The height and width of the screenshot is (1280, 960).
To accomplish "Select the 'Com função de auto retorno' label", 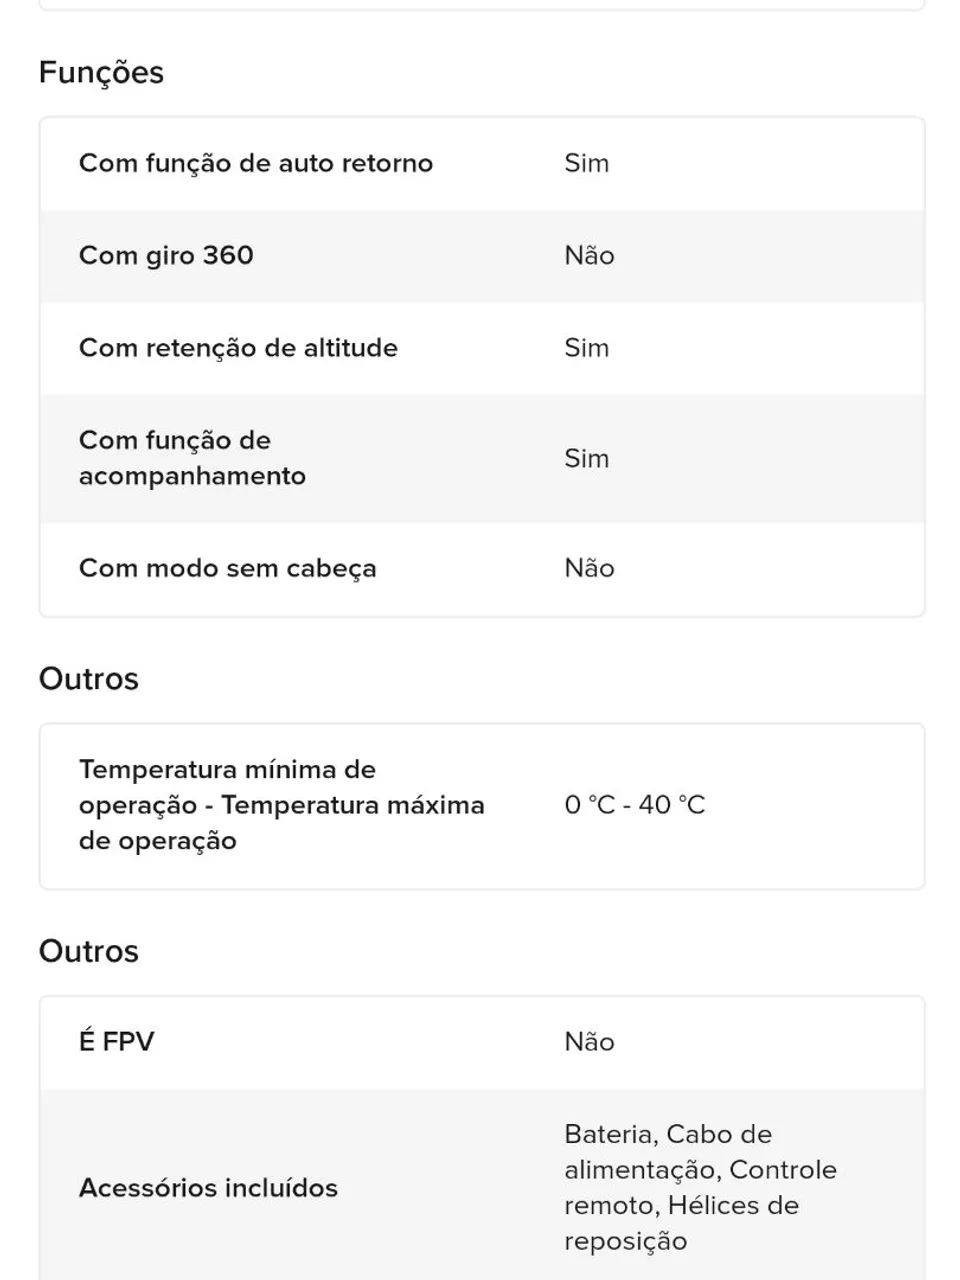I will click(256, 163).
